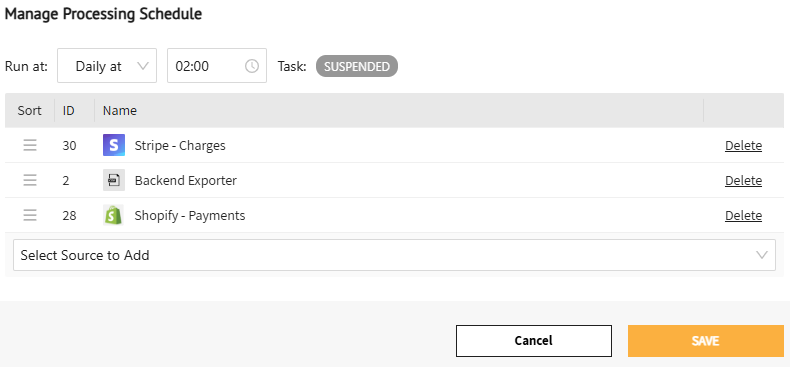790x367 pixels.
Task: Click the sort handle for Shopify - Payments
Action: click(30, 215)
